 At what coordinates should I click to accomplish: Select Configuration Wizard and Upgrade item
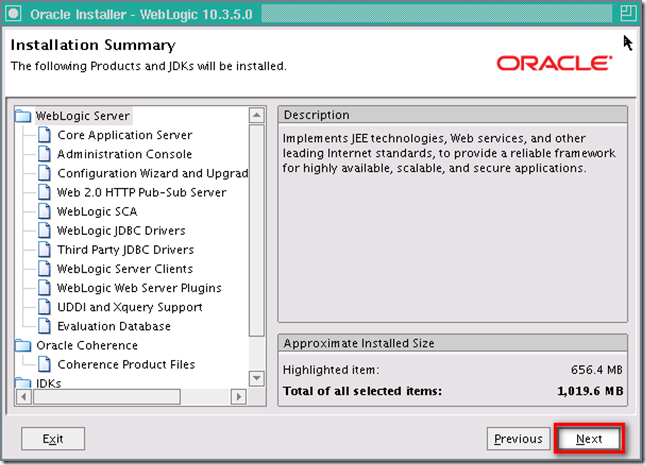tap(152, 173)
